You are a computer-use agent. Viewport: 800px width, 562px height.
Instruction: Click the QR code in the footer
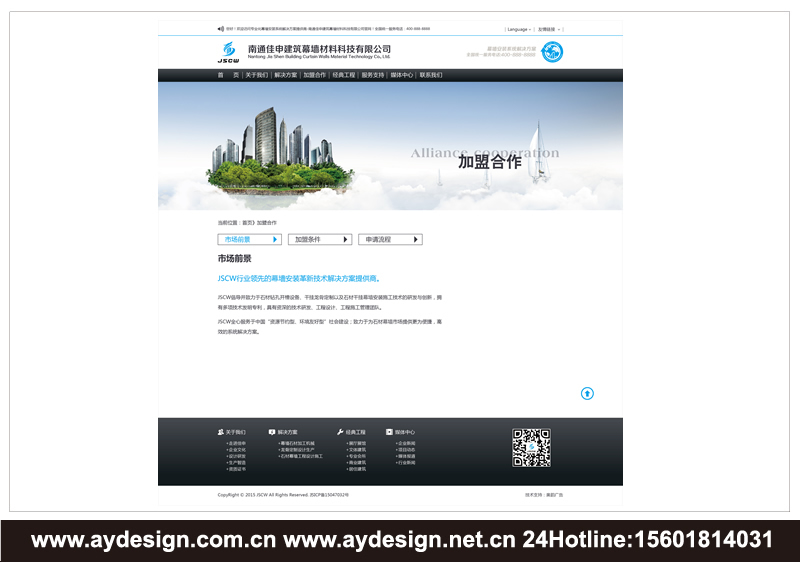(x=531, y=448)
